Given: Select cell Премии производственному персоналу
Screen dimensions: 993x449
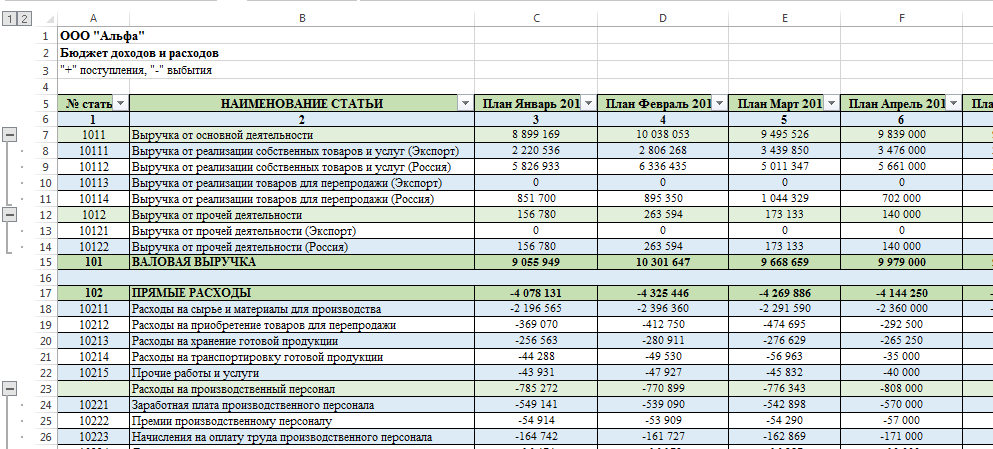Looking at the screenshot, I should tap(302, 421).
